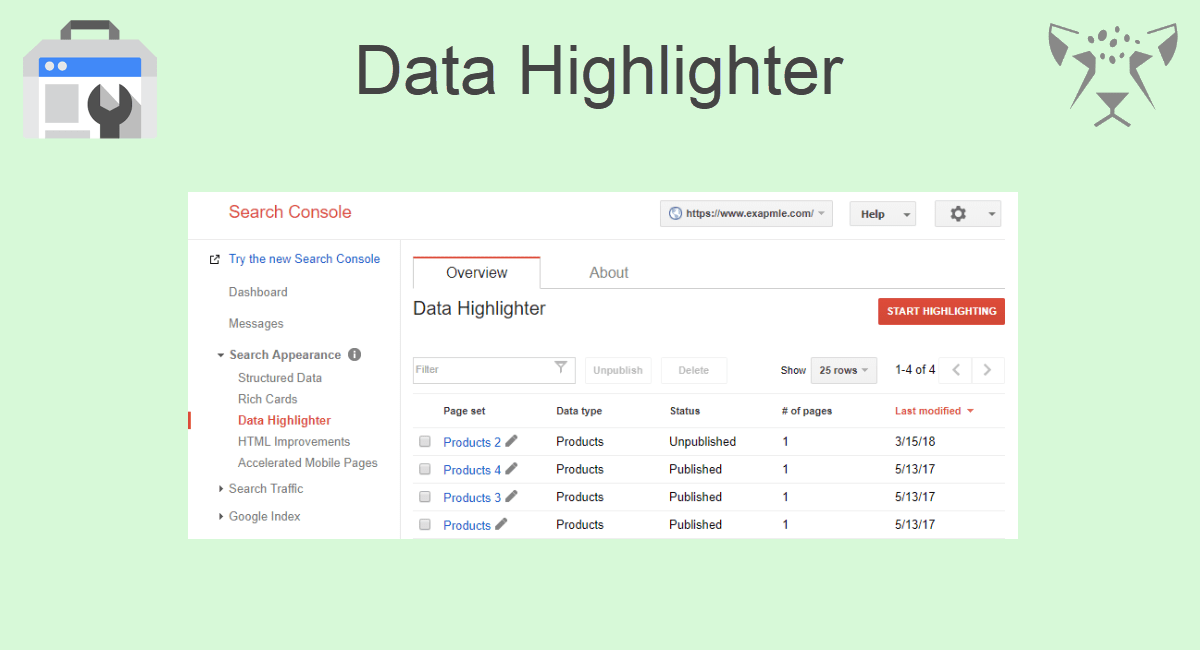Click the Data type column header

pos(579,411)
